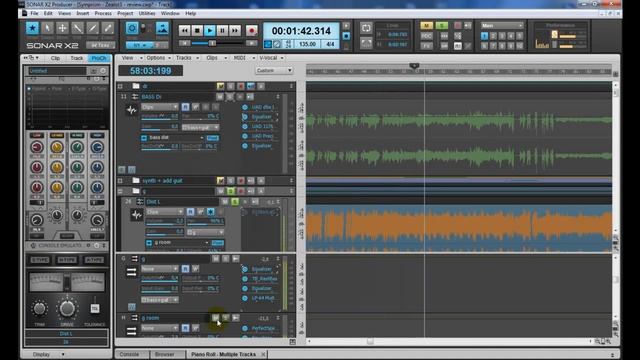Open the Custom track control dropdown
The height and width of the screenshot is (360, 640).
coord(274,71)
